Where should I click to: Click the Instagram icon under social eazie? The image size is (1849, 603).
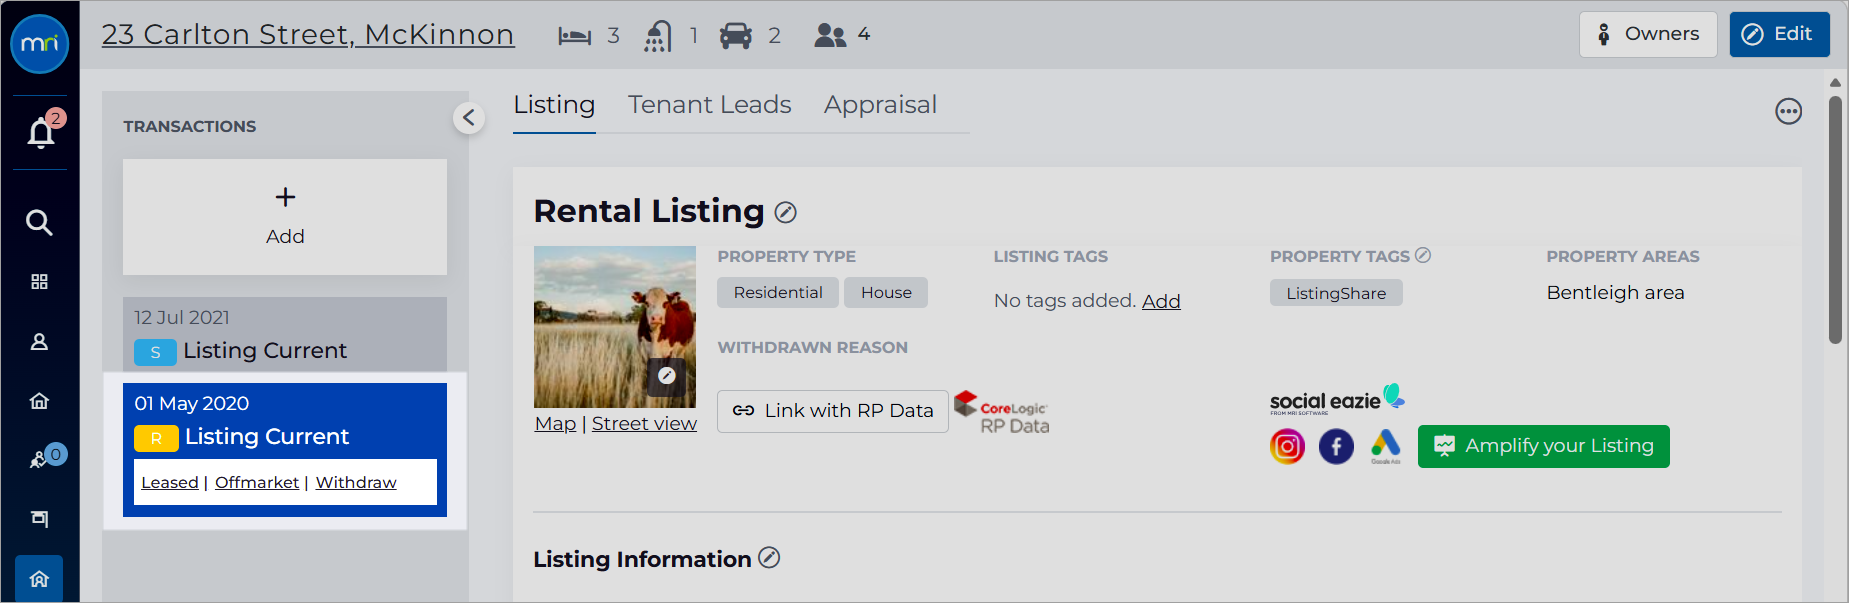click(x=1287, y=446)
